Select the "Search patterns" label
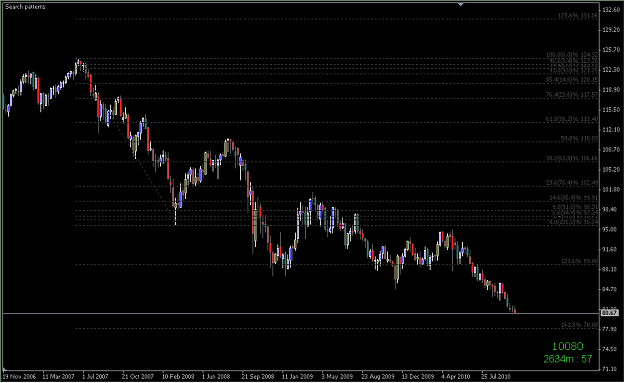 [25, 7]
